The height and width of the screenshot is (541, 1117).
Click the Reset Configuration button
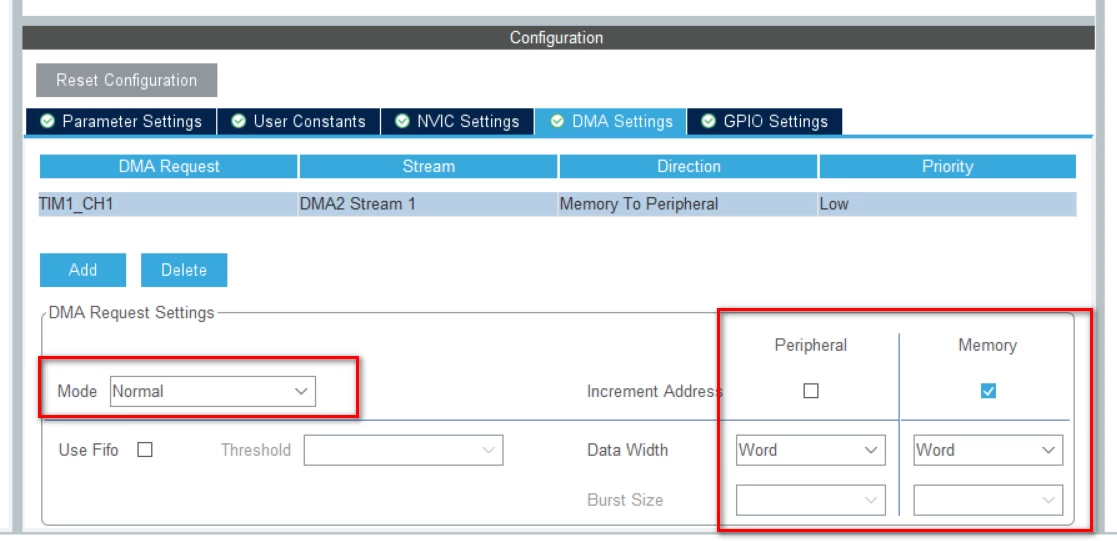pos(127,80)
